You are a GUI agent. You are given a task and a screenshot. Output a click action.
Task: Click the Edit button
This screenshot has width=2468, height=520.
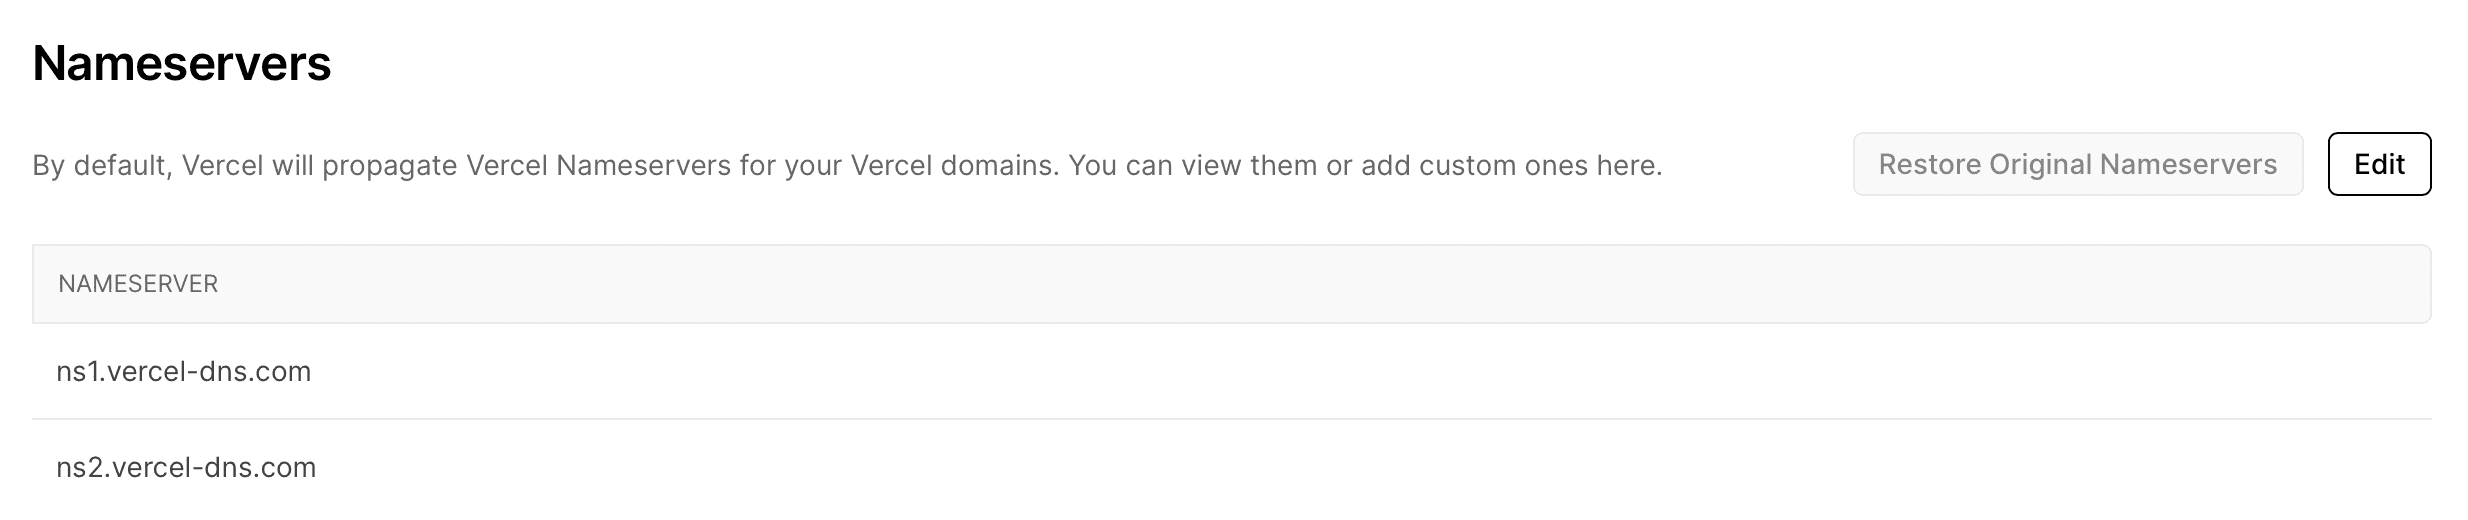pyautogui.click(x=2378, y=164)
